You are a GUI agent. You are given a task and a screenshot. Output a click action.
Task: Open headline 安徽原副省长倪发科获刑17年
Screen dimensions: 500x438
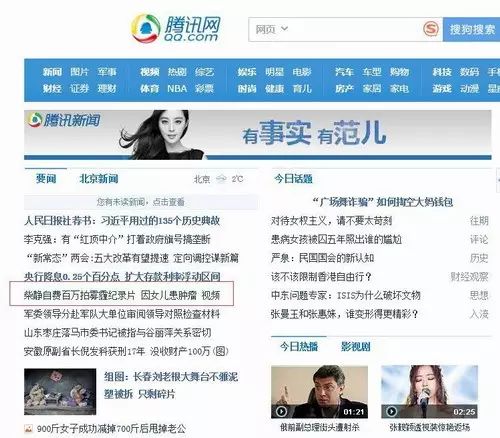click(x=126, y=351)
